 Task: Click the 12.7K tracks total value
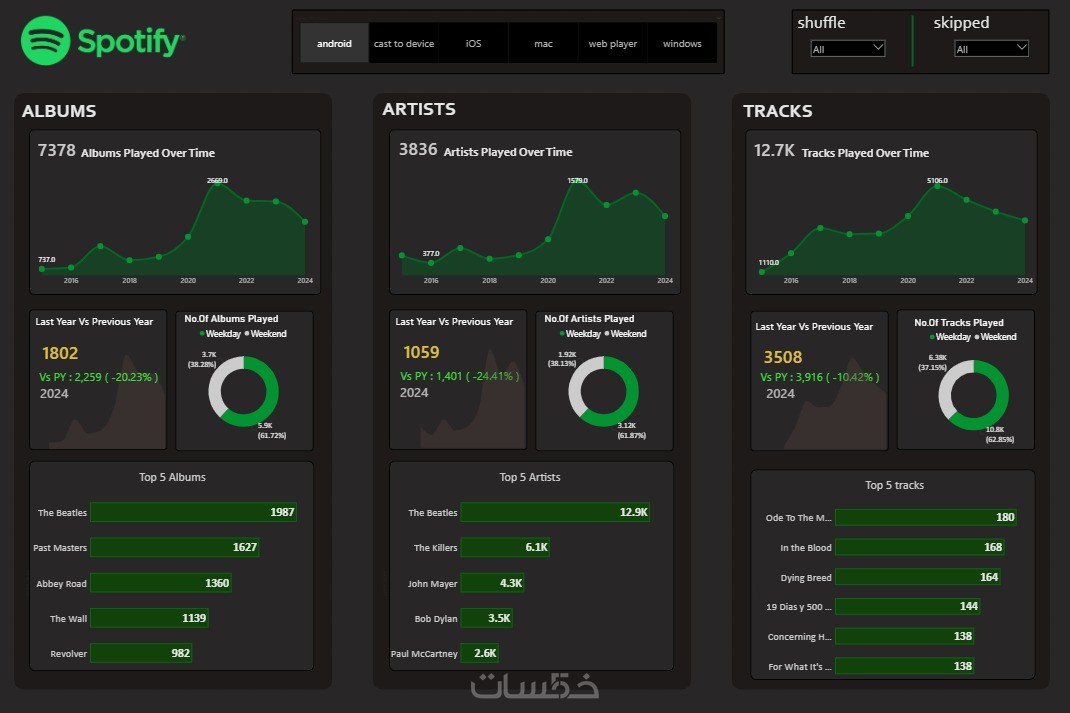(x=774, y=150)
